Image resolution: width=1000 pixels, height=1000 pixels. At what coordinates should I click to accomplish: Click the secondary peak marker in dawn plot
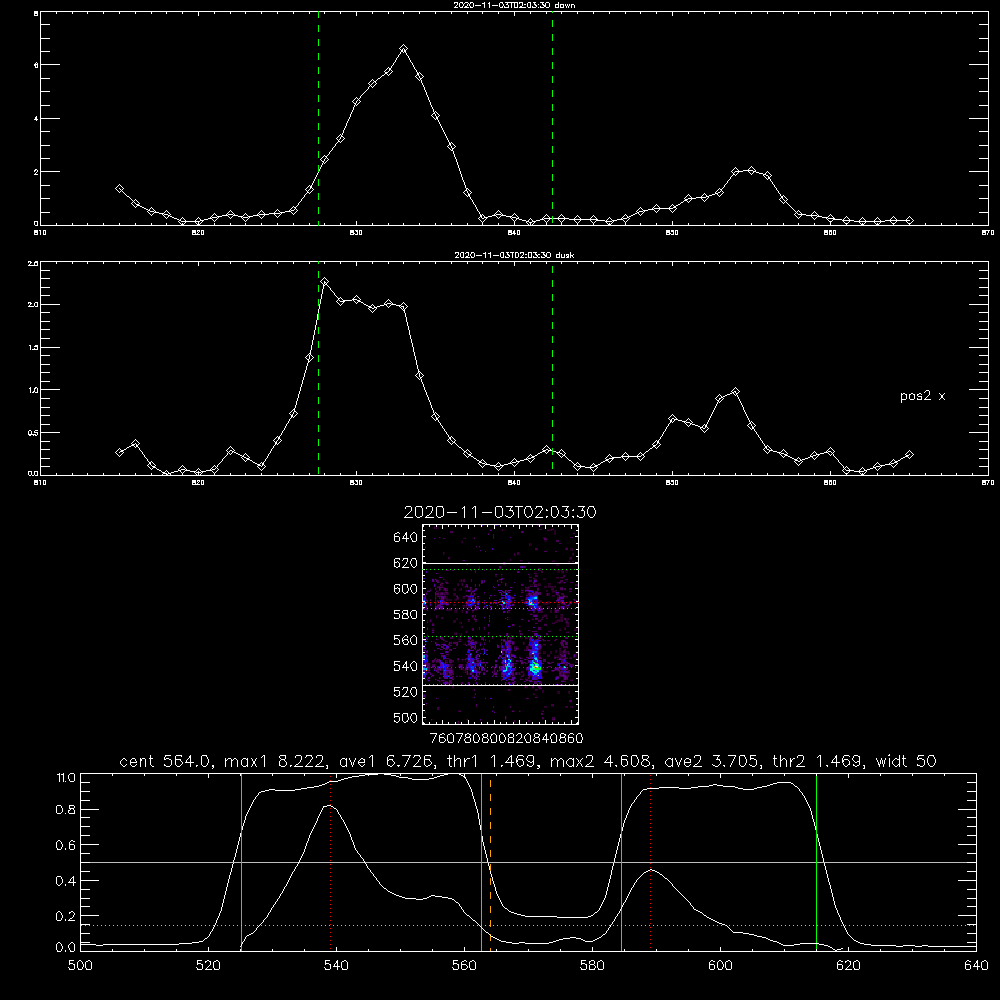click(x=751, y=170)
